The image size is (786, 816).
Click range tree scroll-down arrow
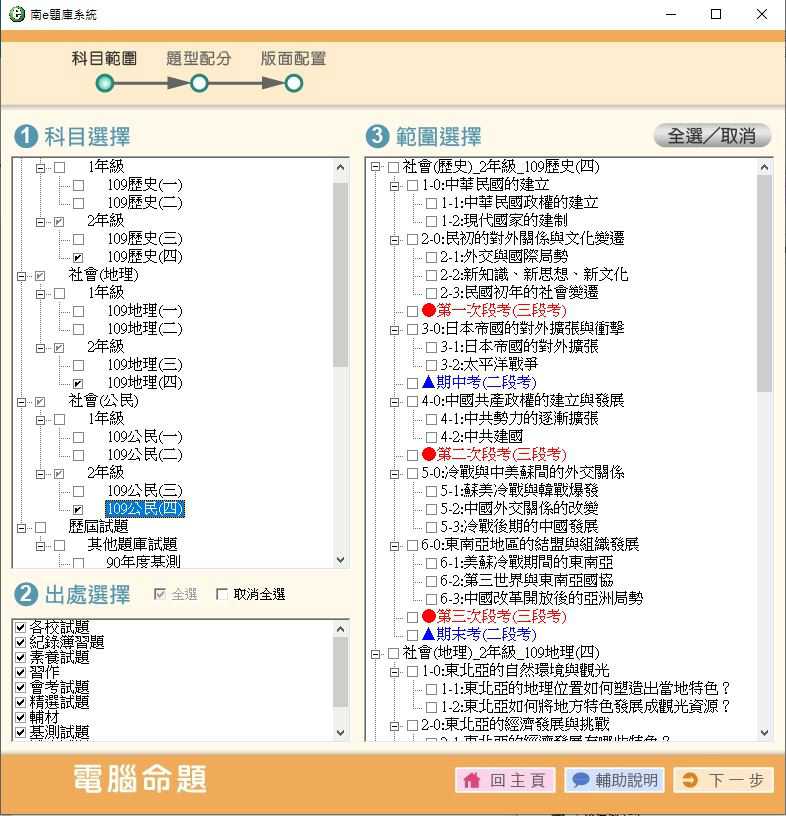tap(764, 732)
